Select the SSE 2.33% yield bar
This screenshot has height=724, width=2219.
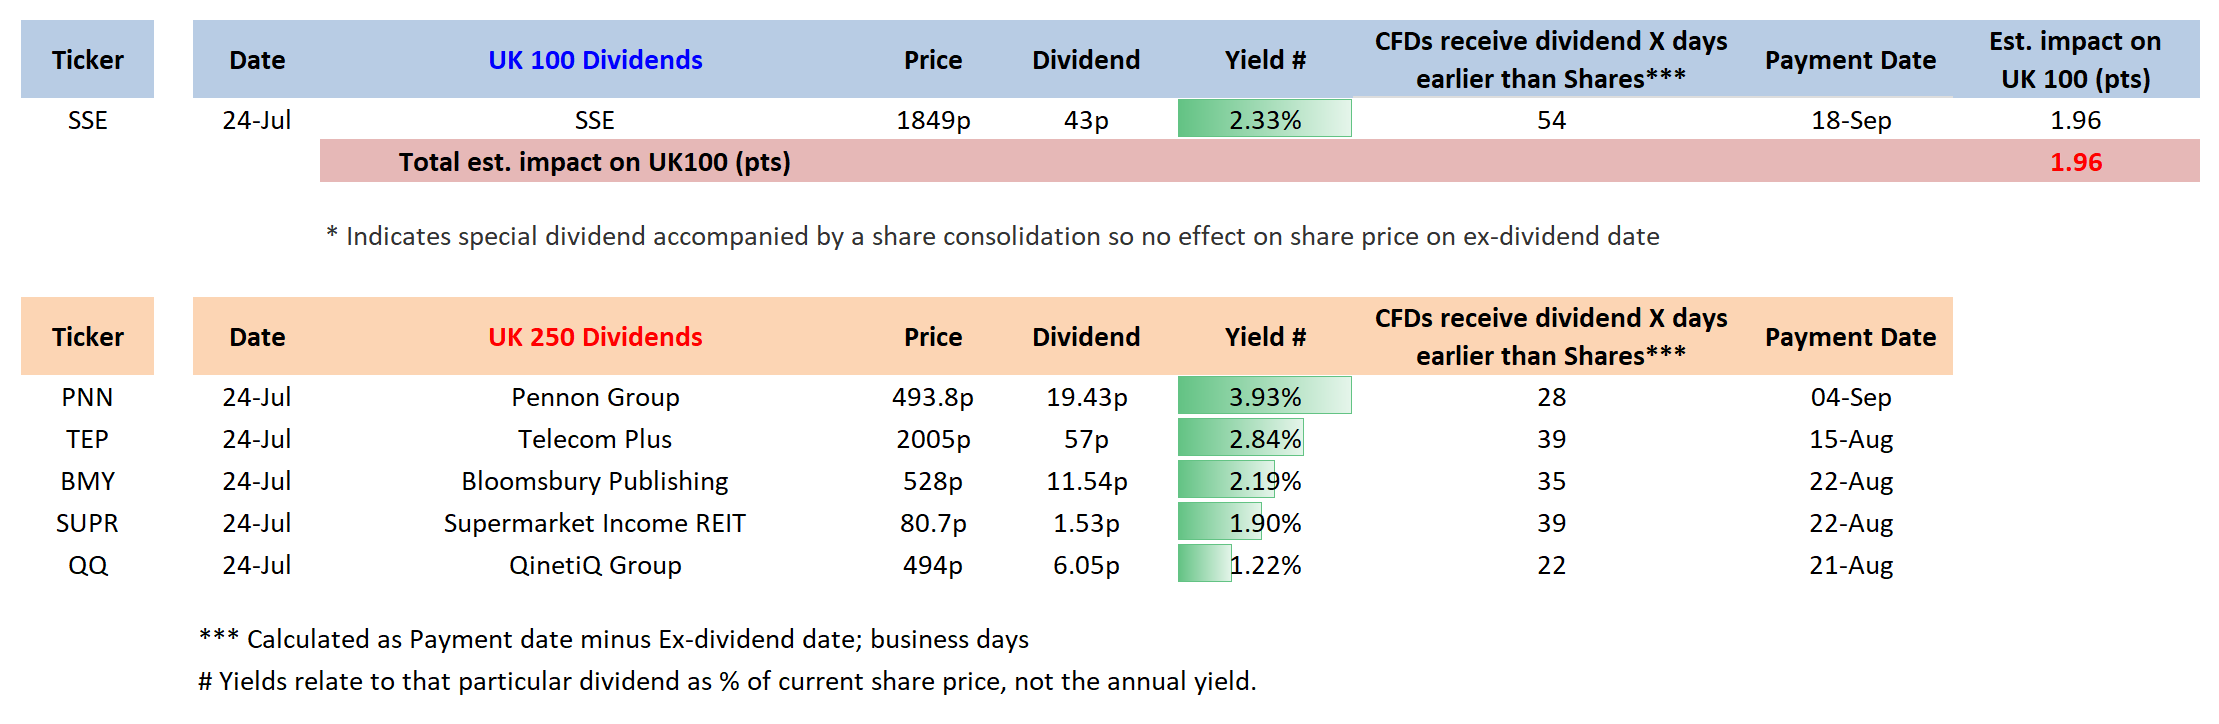coord(1264,120)
